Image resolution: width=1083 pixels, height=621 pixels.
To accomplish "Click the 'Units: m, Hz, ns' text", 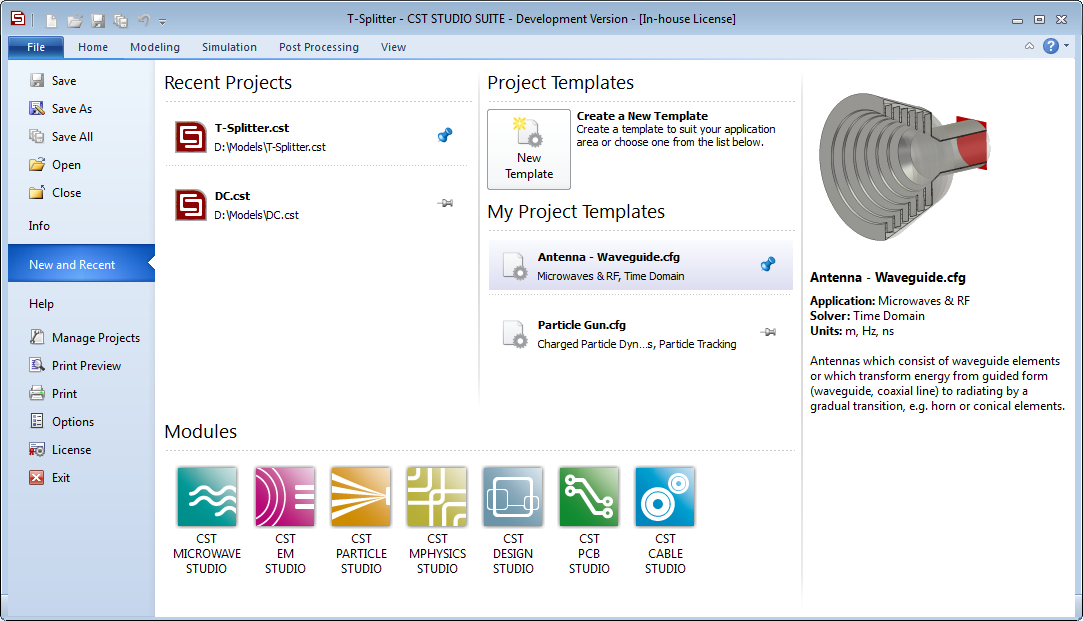I will coord(852,331).
